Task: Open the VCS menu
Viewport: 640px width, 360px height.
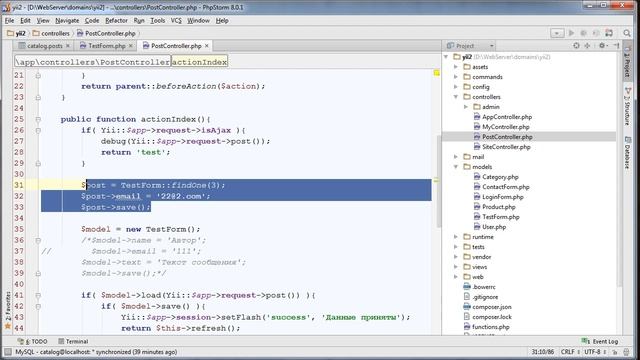Action: [x=176, y=20]
